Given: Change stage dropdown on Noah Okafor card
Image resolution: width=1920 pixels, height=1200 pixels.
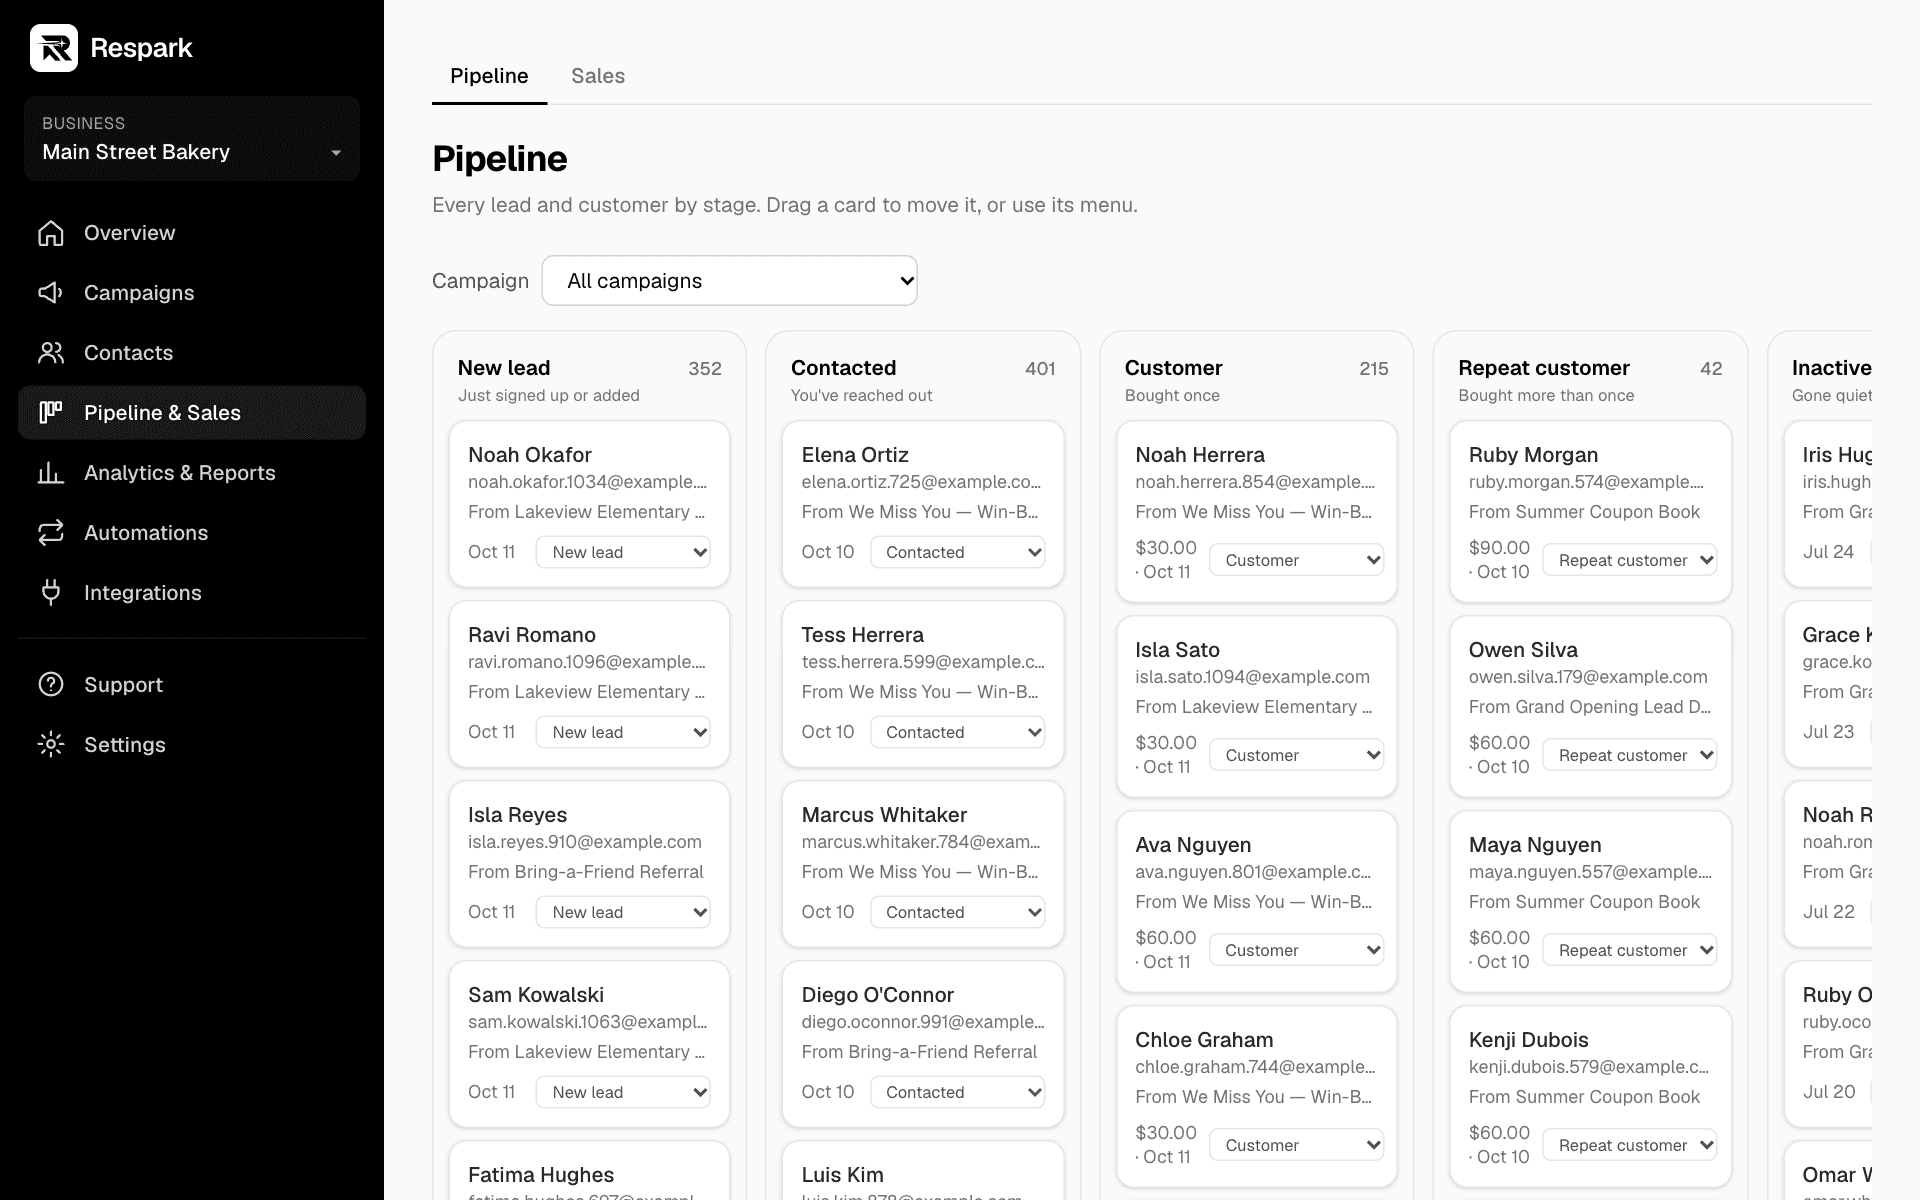Looking at the screenshot, I should click(x=623, y=552).
